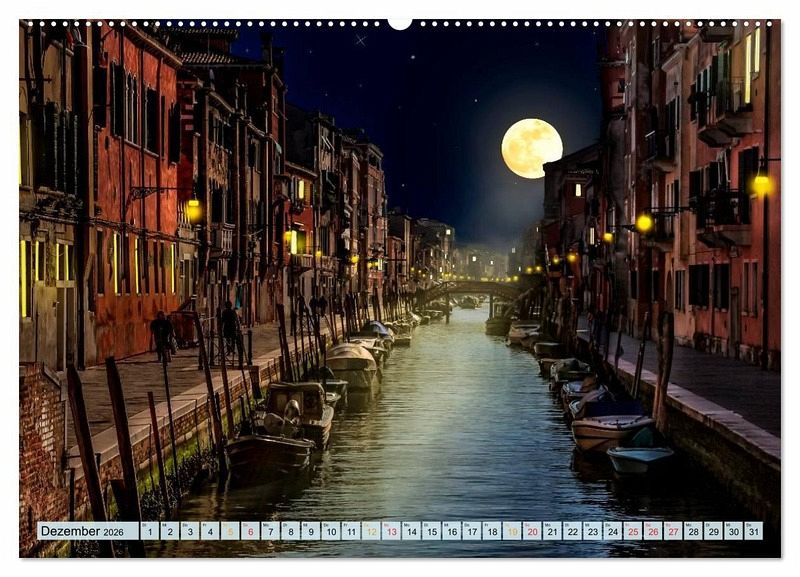Select day 17 in the calendar strip

tap(471, 531)
